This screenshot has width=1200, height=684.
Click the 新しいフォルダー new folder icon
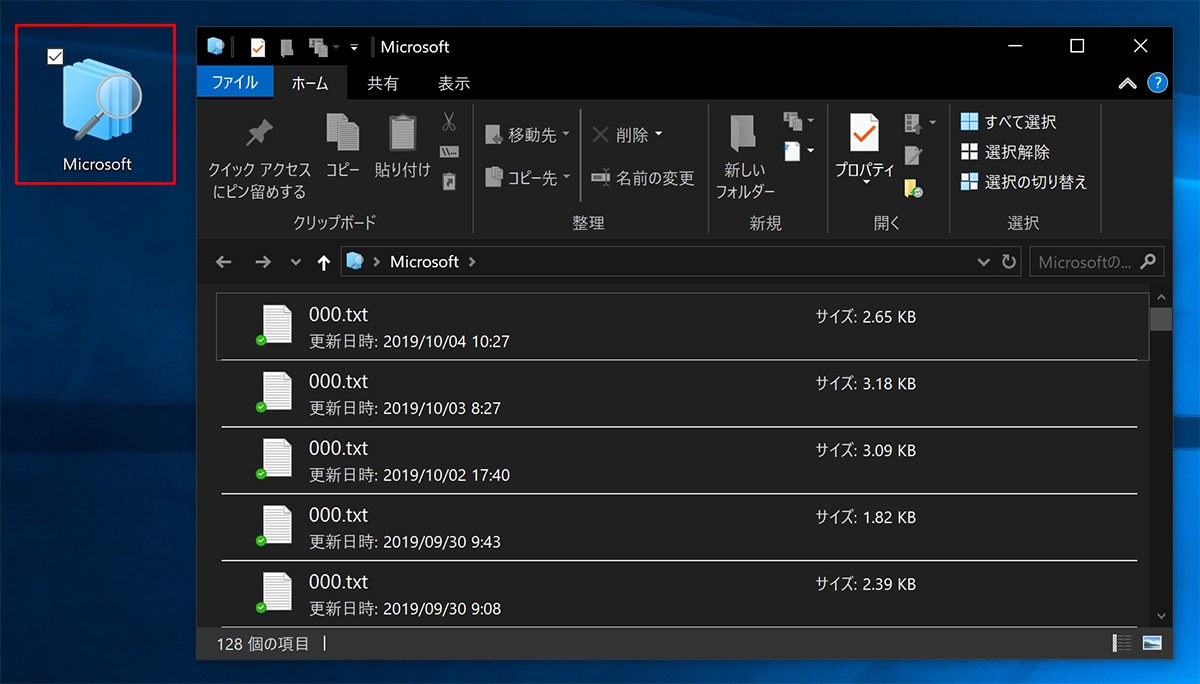point(743,133)
